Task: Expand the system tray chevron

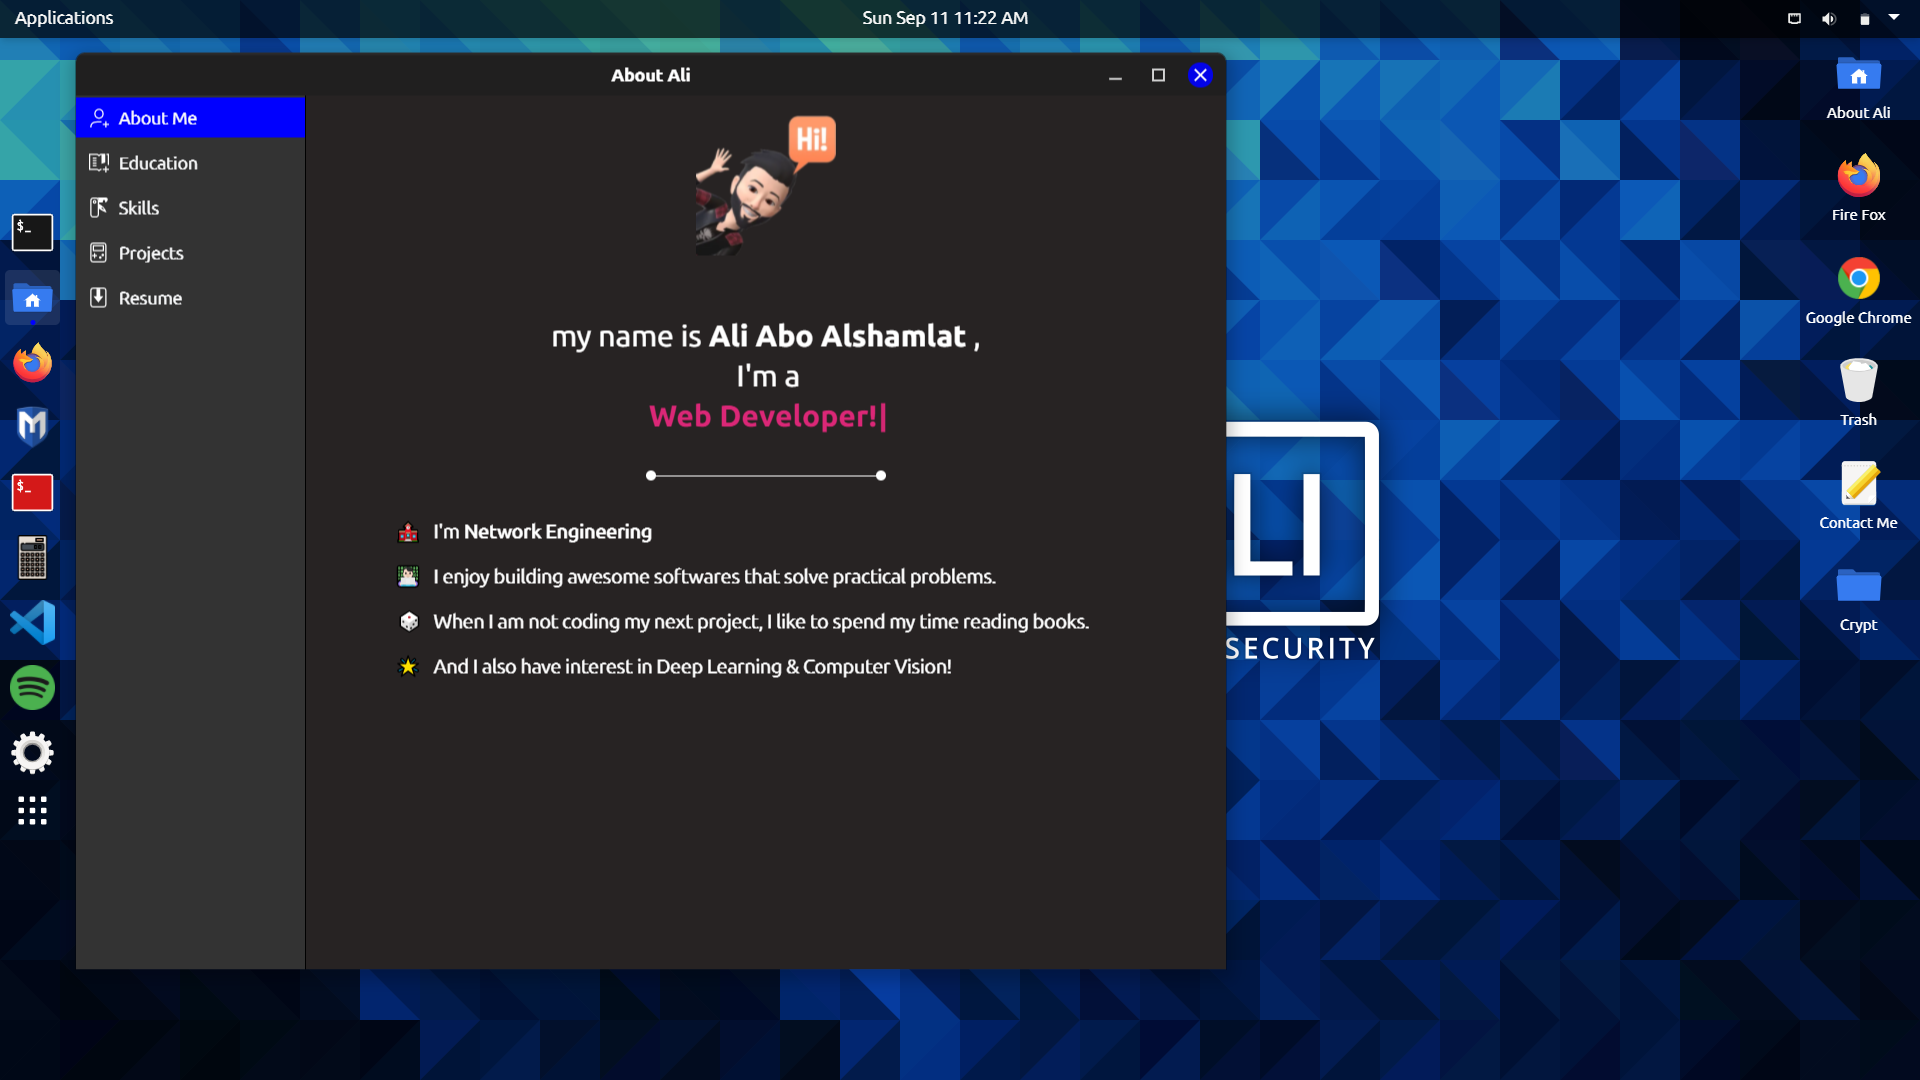Action: 1896,17
